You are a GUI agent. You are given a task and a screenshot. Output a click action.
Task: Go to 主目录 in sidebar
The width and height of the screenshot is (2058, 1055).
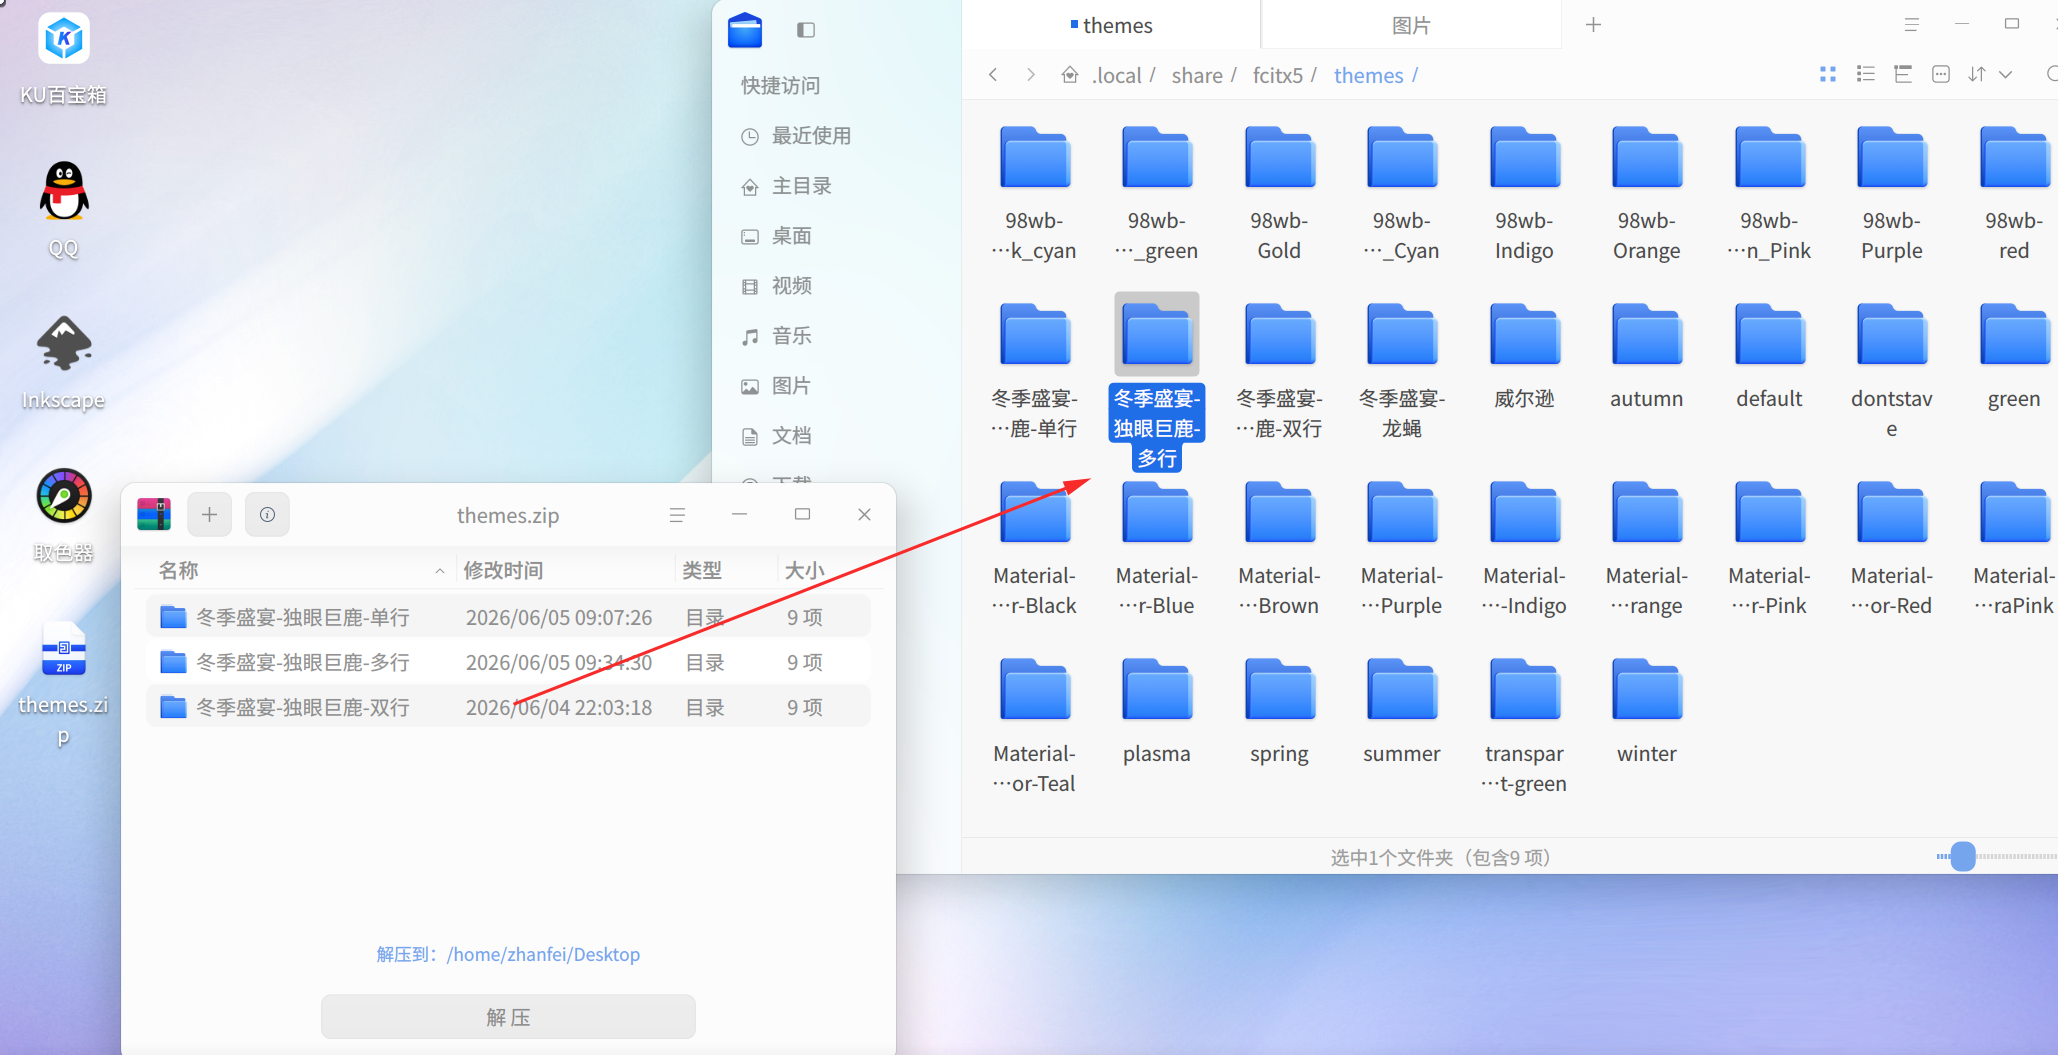(x=787, y=186)
